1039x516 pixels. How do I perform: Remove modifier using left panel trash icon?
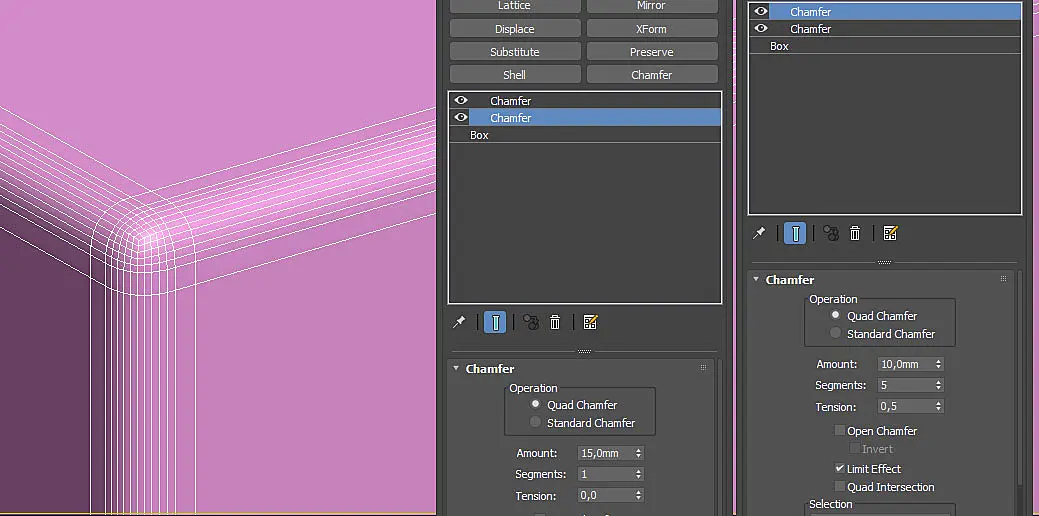[x=555, y=323]
